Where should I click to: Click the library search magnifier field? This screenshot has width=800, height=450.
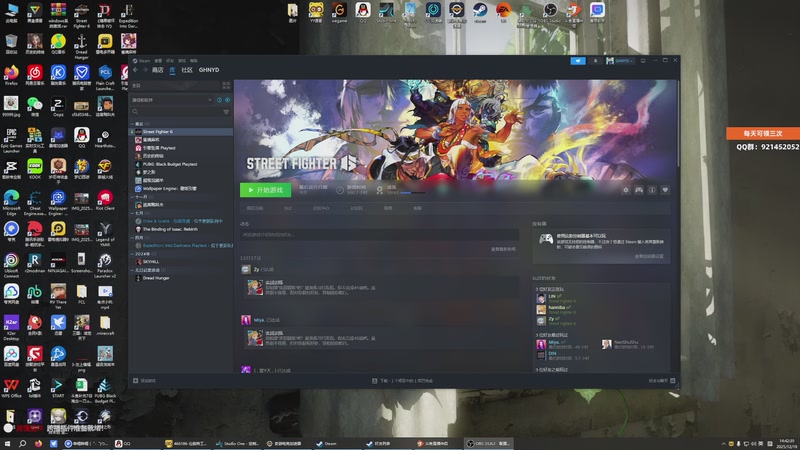[176, 112]
